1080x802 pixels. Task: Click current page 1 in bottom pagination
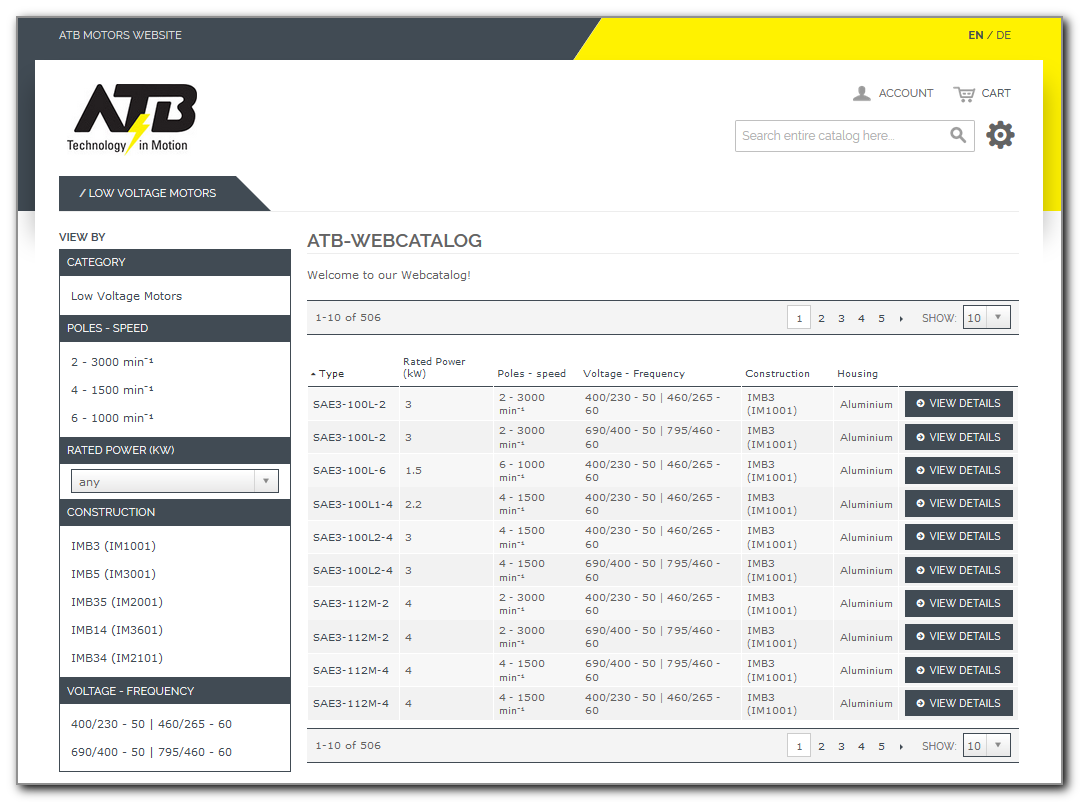(799, 746)
